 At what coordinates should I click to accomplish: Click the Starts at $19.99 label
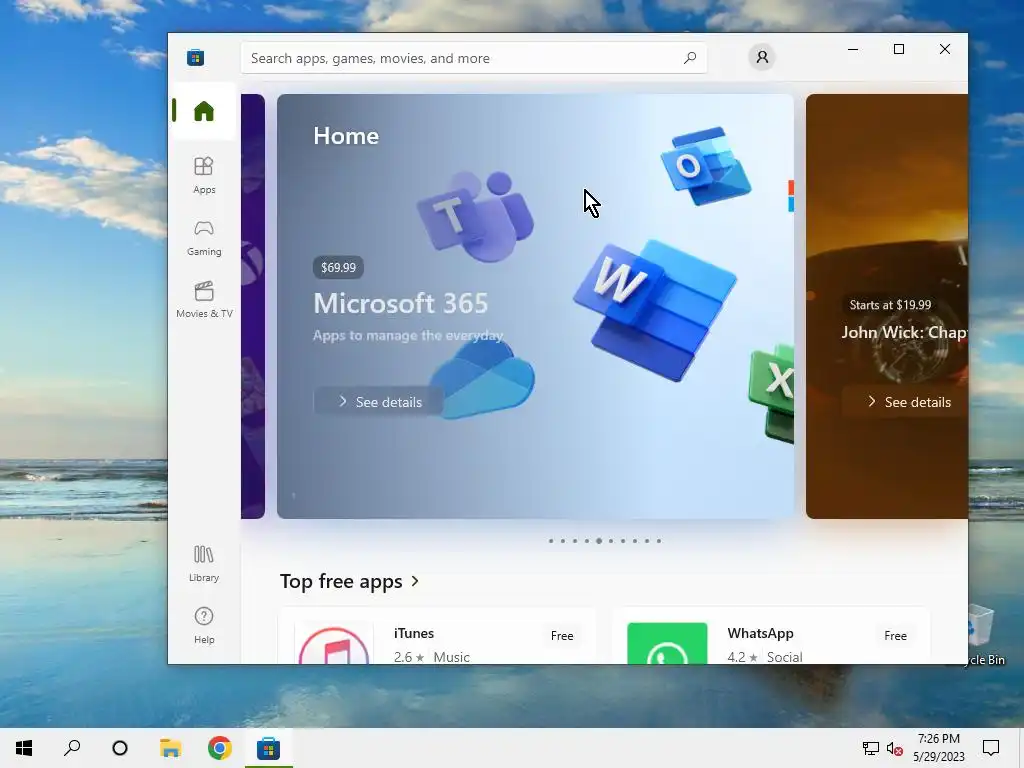point(890,304)
